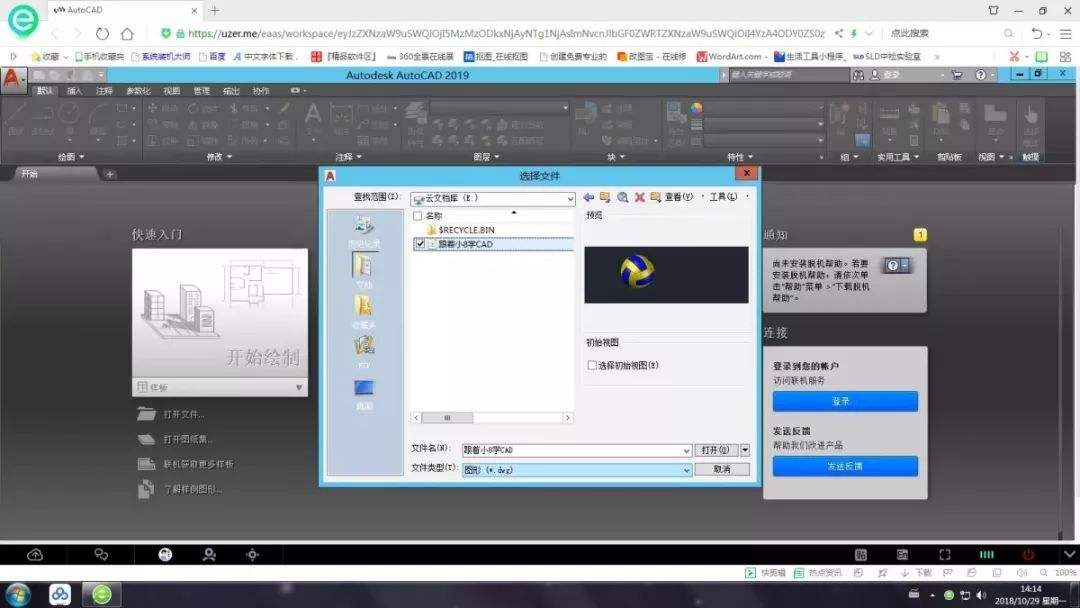The height and width of the screenshot is (608, 1080).
Task: Click the Back arrow in the file dialog
Action: coord(589,196)
